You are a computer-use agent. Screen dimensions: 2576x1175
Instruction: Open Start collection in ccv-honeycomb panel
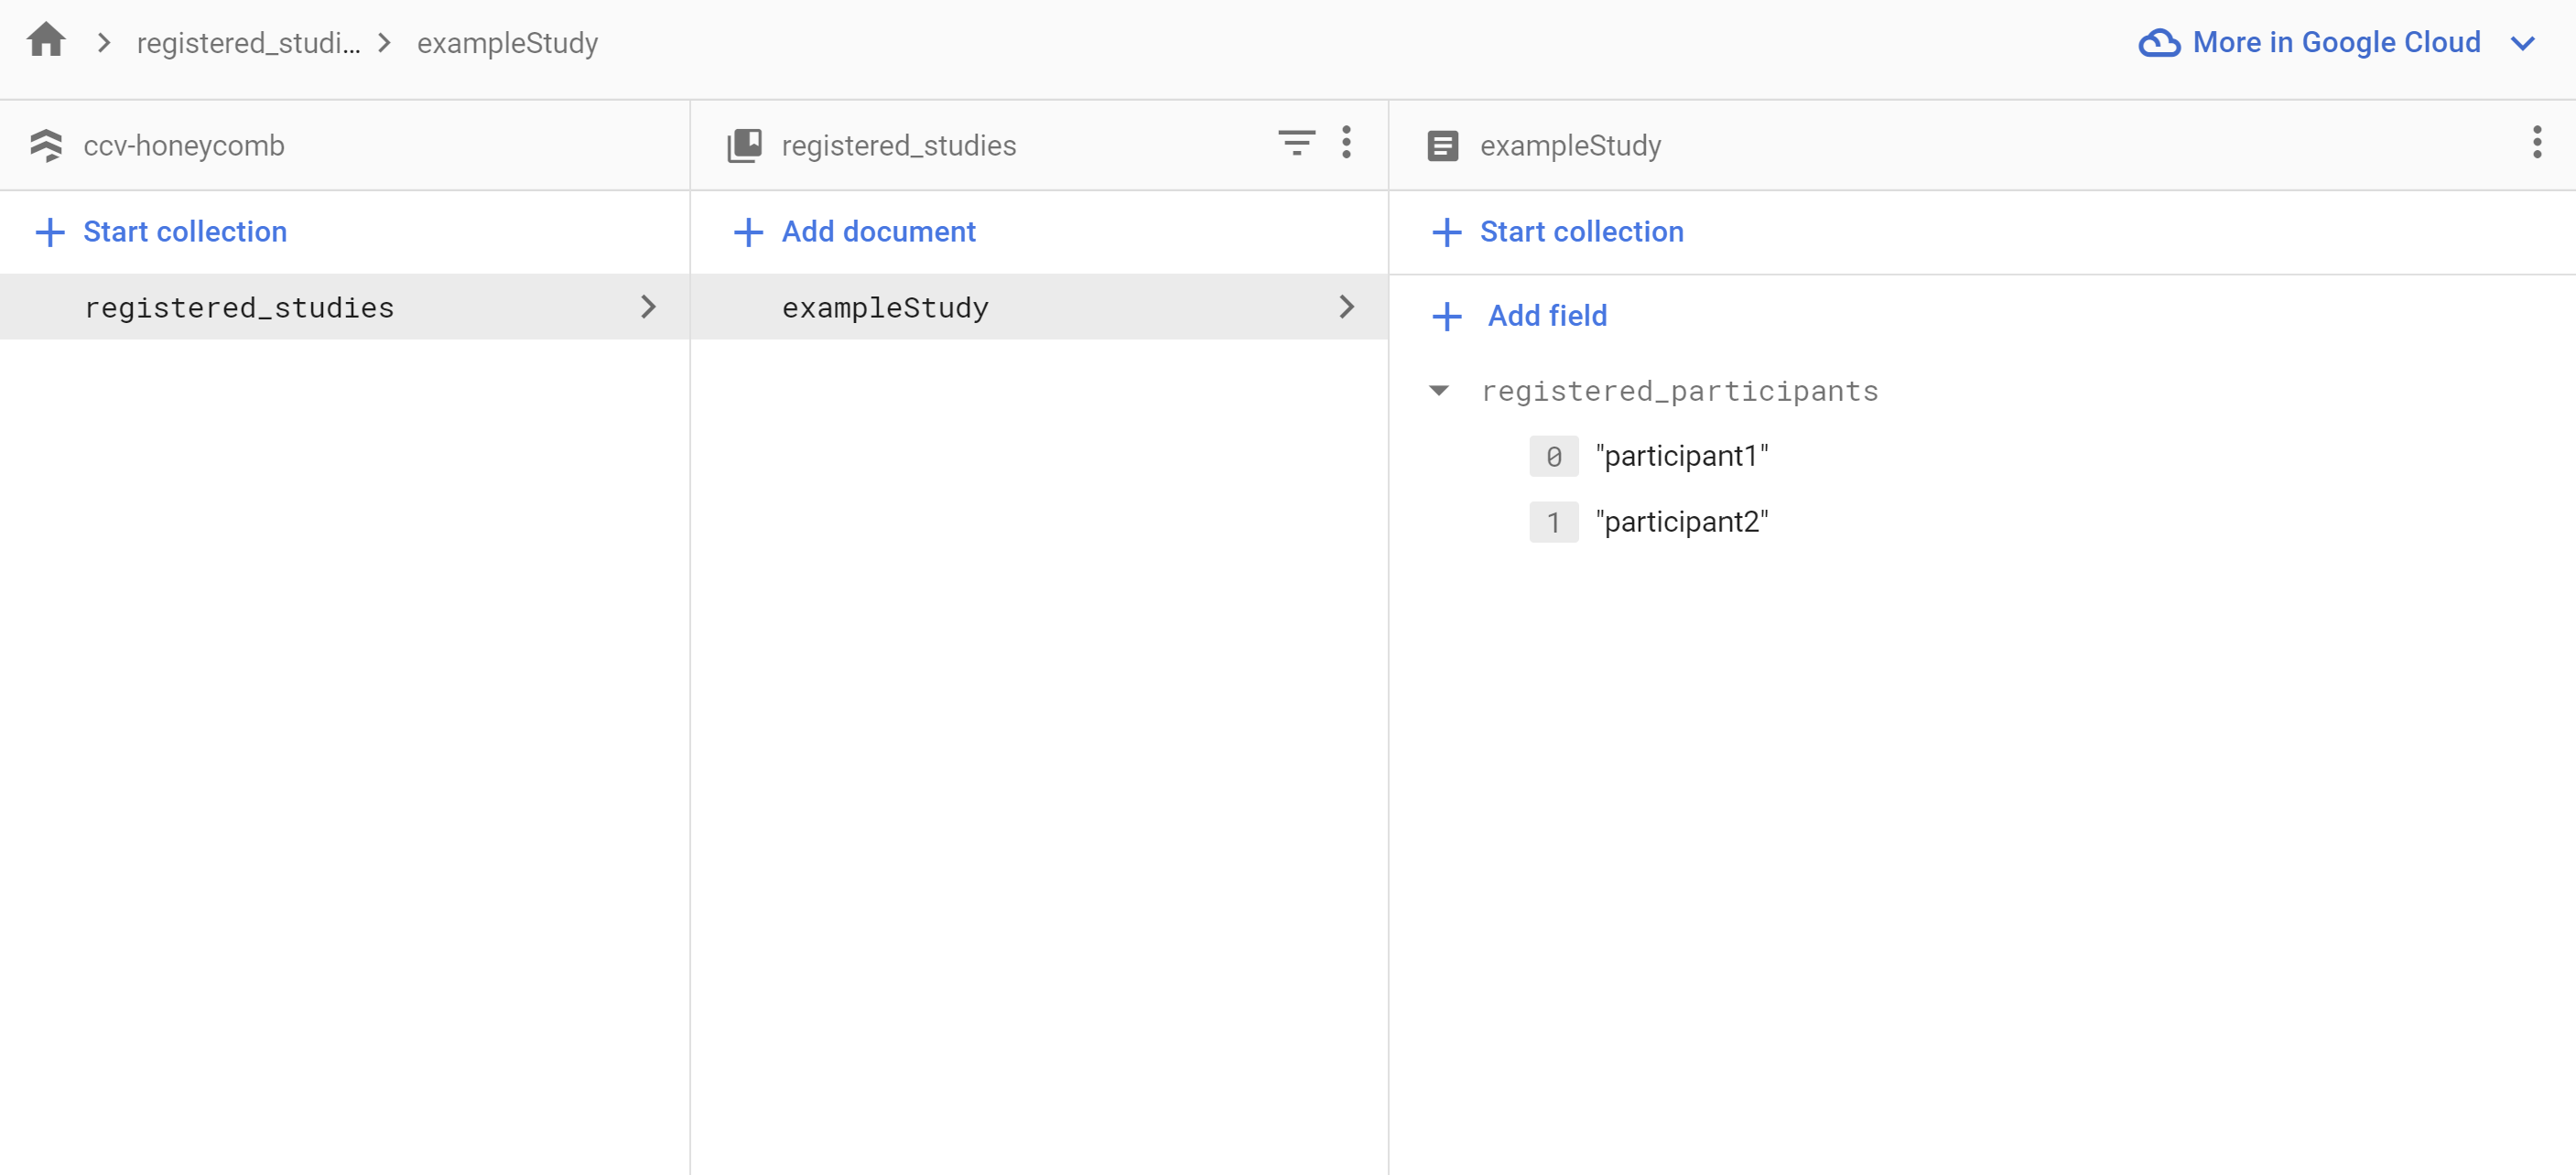pos(164,230)
